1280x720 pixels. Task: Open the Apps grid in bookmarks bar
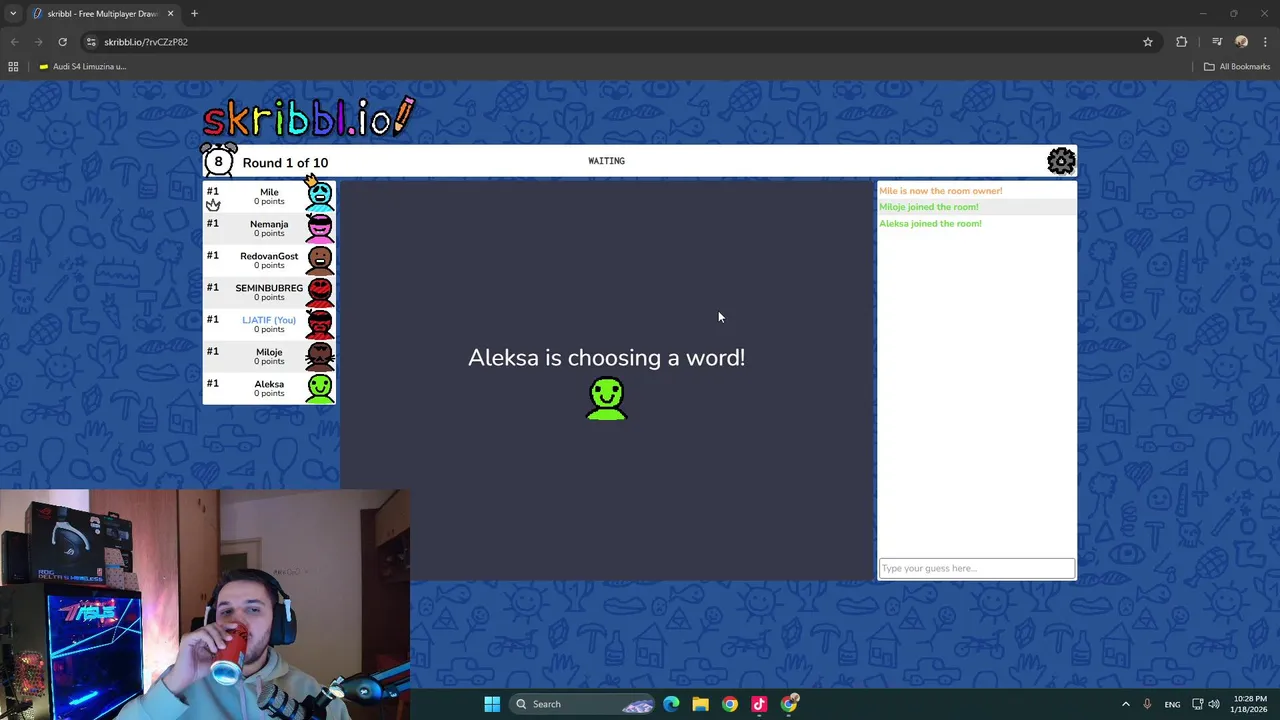(13, 67)
